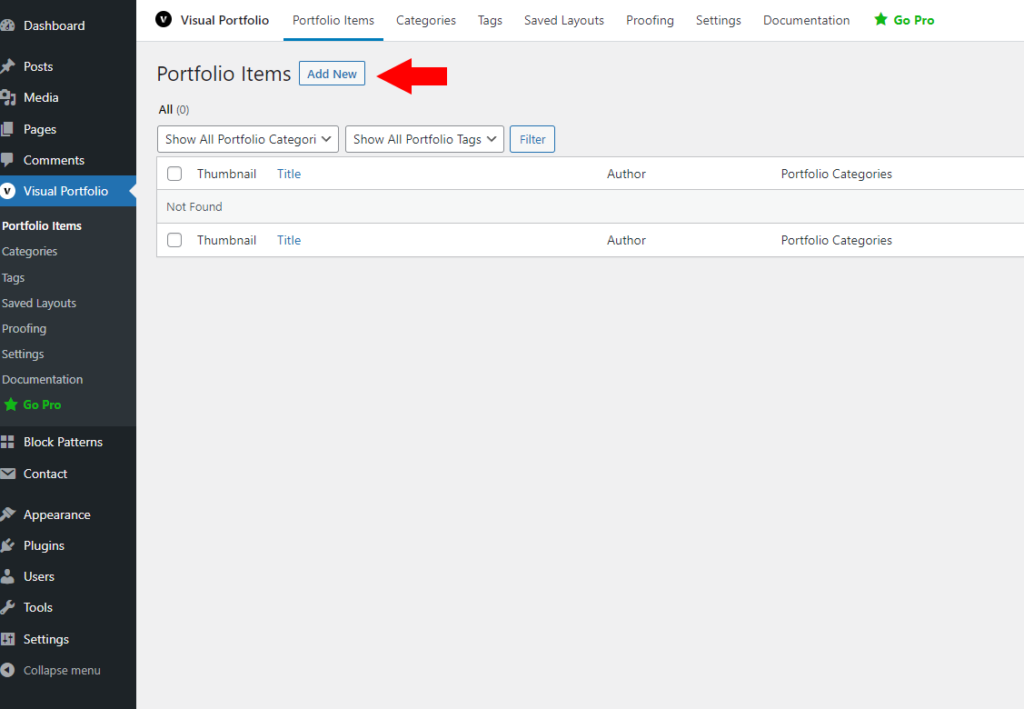Image resolution: width=1024 pixels, height=709 pixels.
Task: Click the Title link in table footer
Action: [x=289, y=240]
